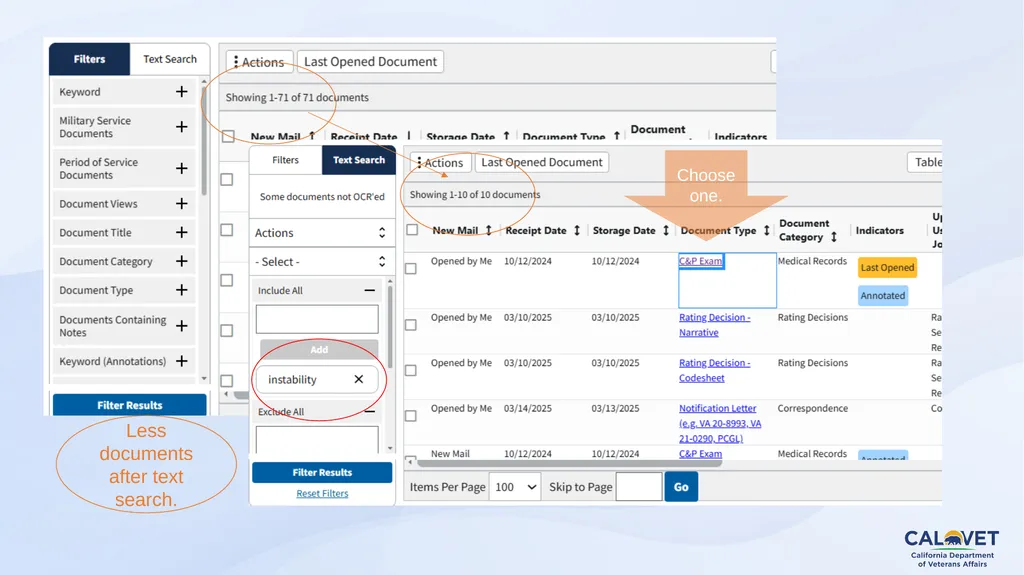Click the Filters list scrollbar in back window
Image resolution: width=1024 pixels, height=575 pixels.
coord(204,140)
